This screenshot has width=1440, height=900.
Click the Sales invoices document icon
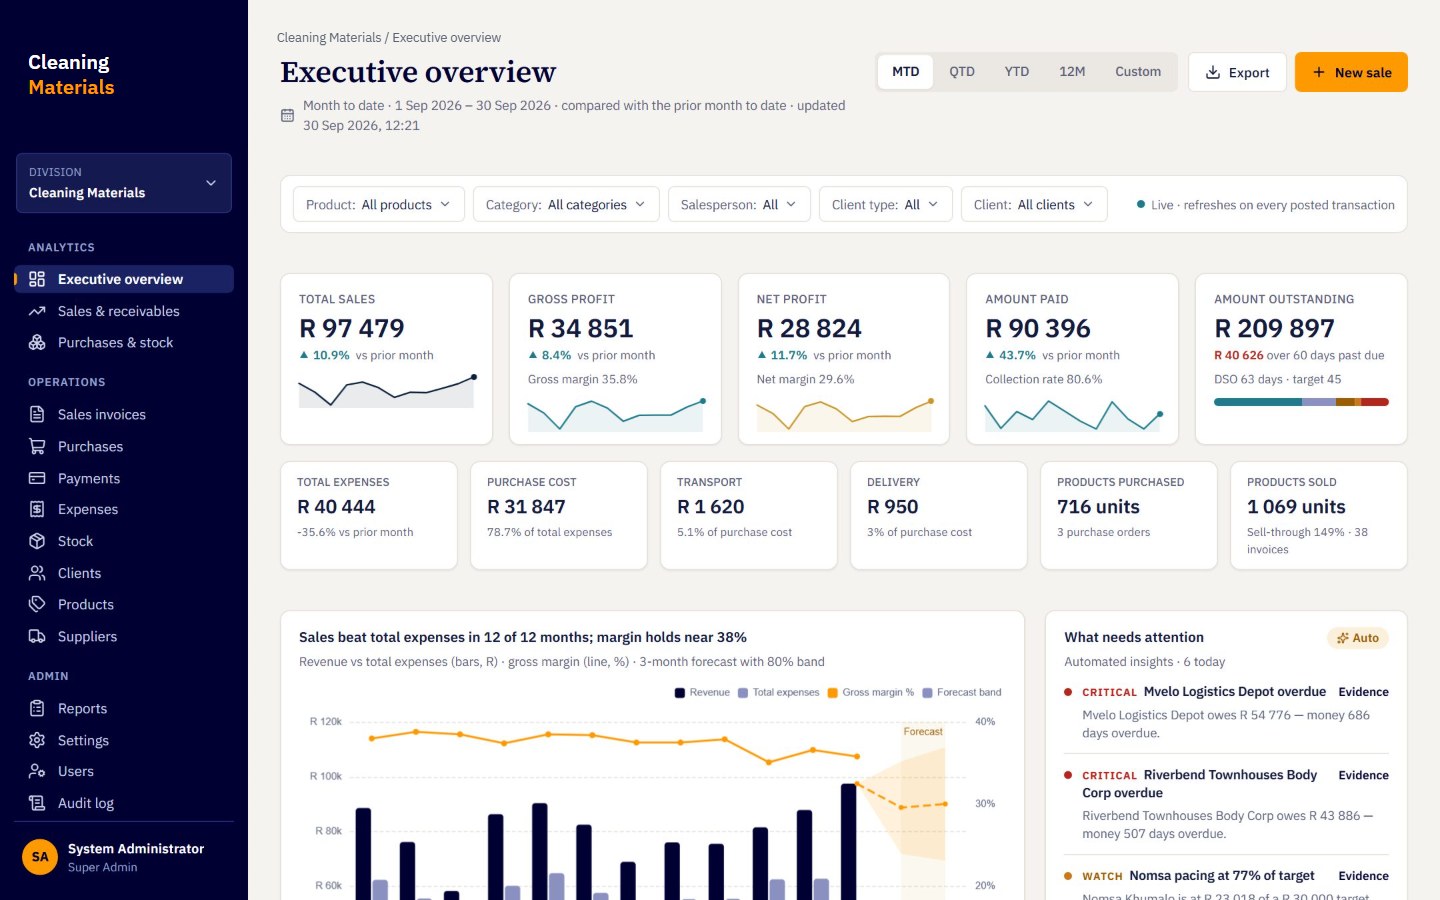pos(37,414)
